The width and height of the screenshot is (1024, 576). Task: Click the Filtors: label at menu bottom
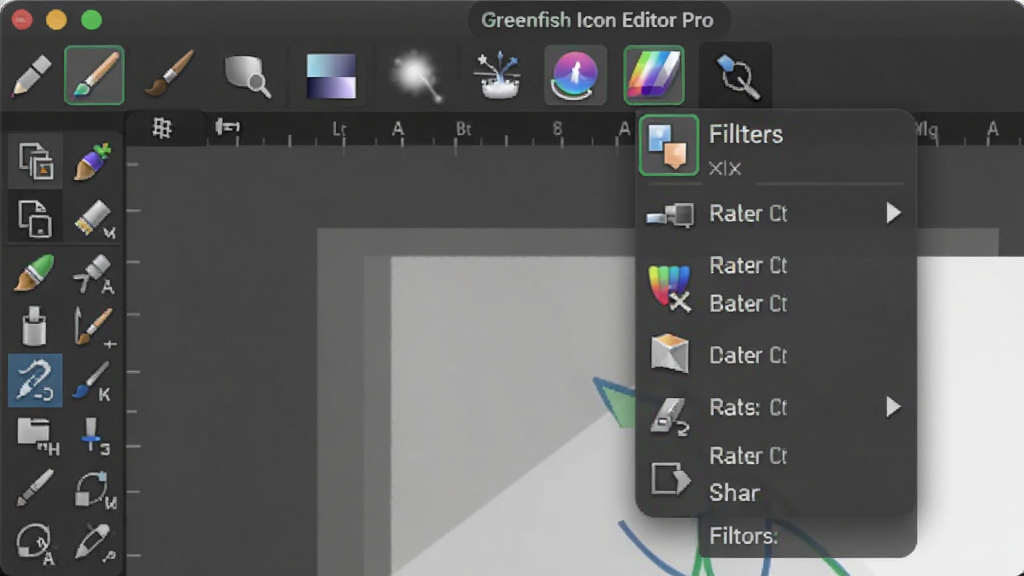tap(743, 536)
